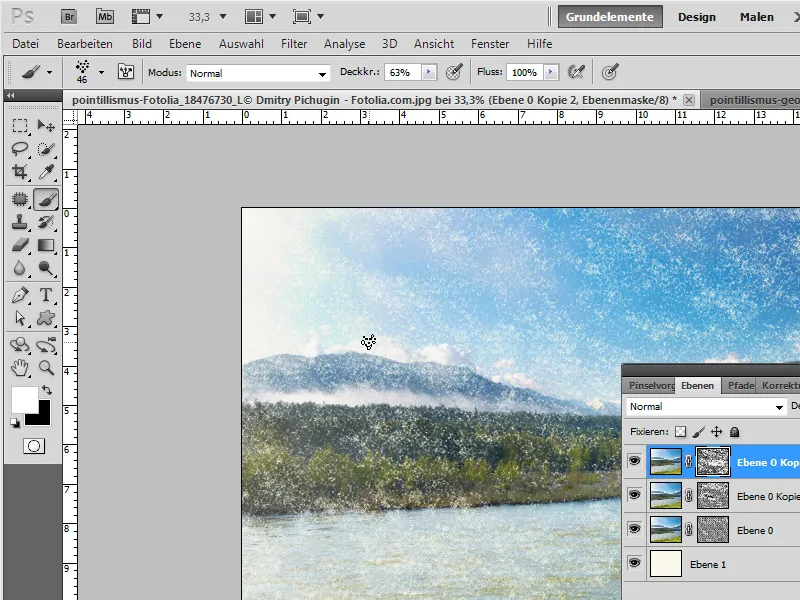Launch Adobe Bridge with Br button

(x=69, y=16)
